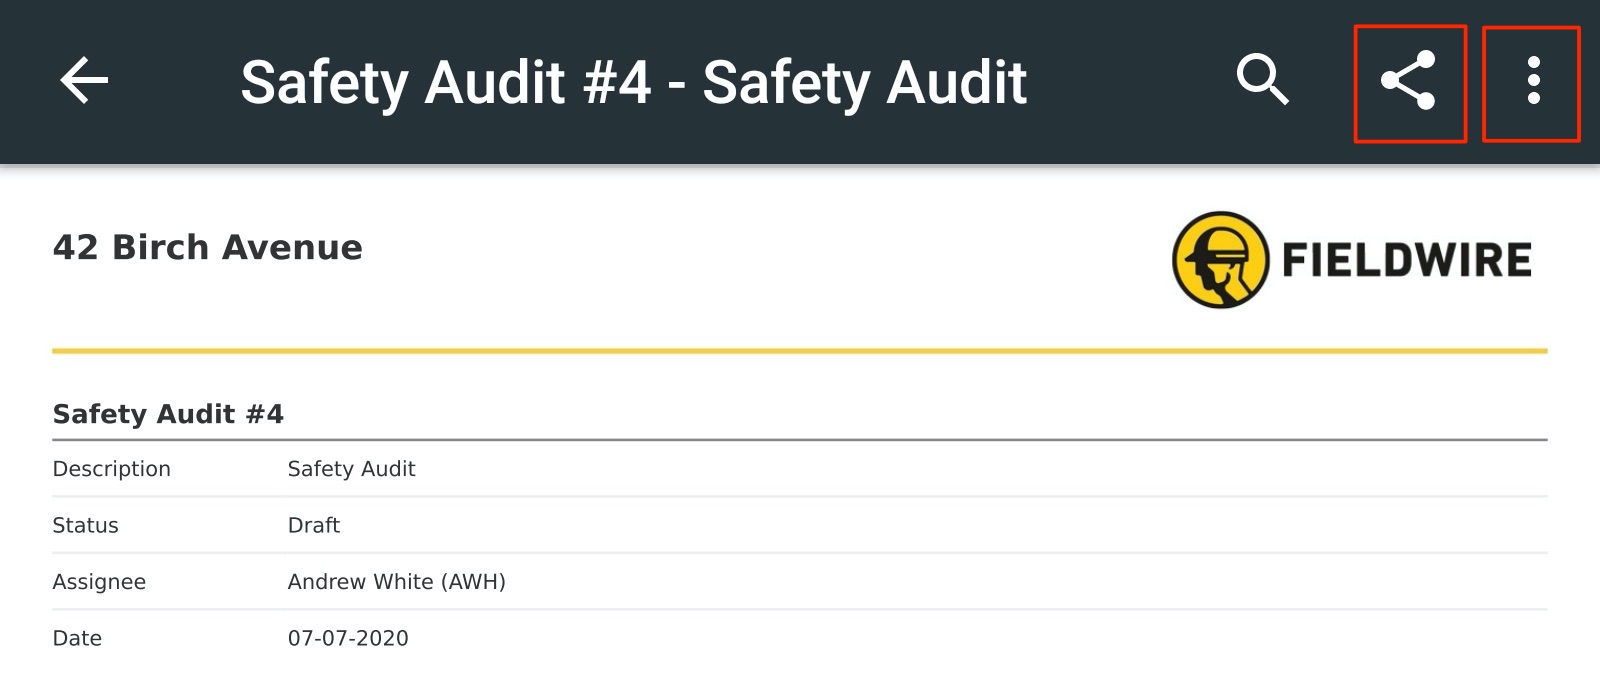The image size is (1600, 685).
Task: Tap the Safety Audit description value
Action: [x=351, y=469]
